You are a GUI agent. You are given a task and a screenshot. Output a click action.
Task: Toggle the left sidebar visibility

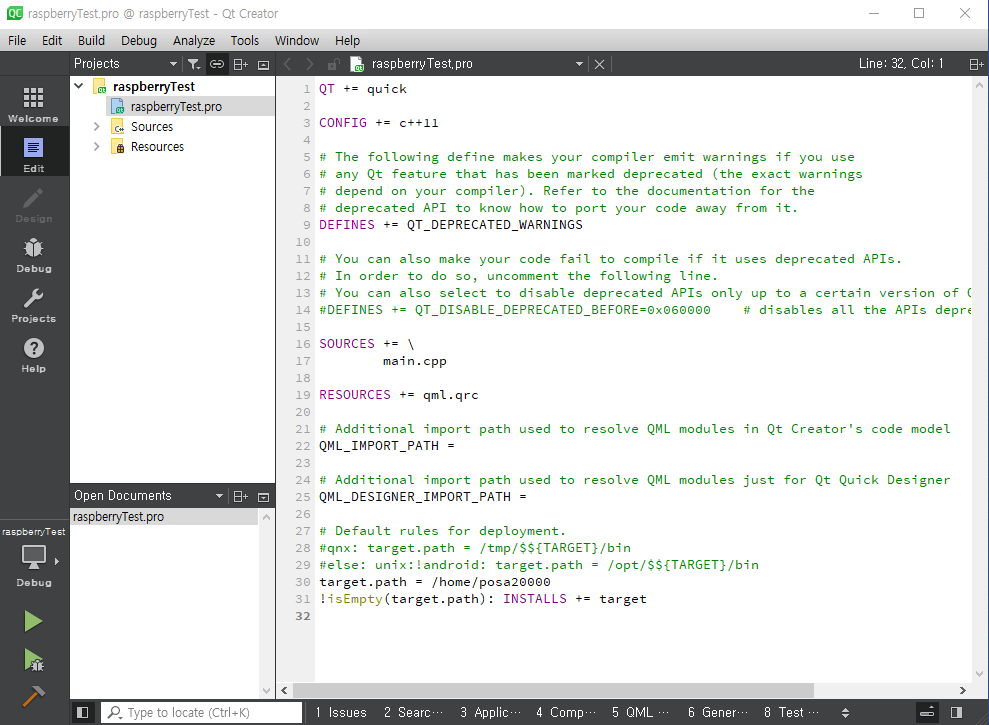click(83, 712)
